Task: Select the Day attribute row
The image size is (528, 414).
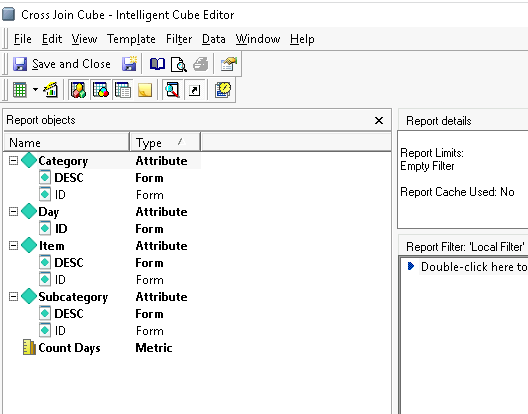Action: point(49,212)
